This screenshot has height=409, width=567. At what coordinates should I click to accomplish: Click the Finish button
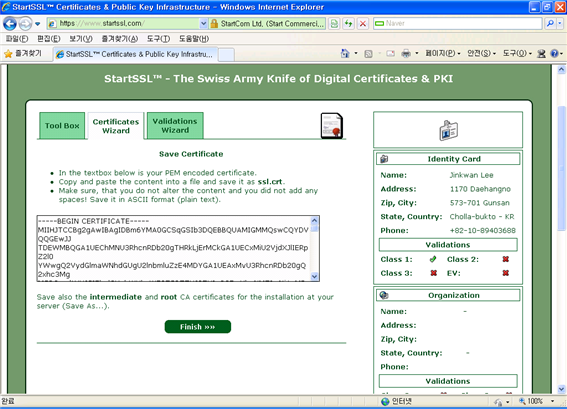pos(198,327)
